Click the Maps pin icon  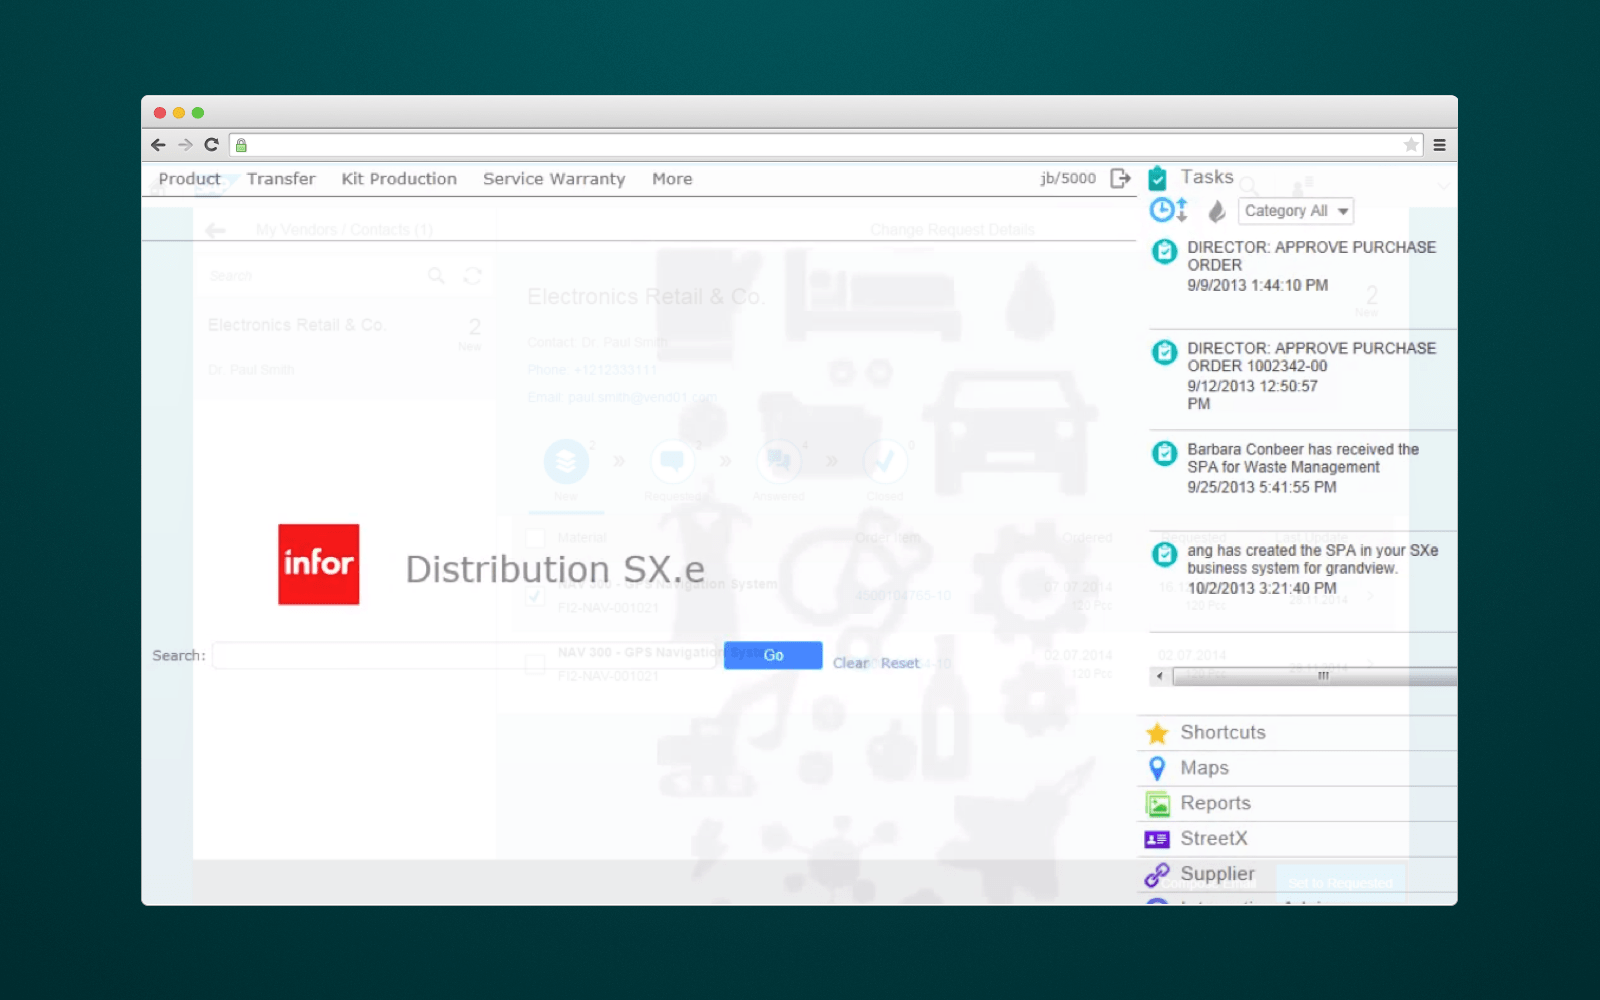point(1157,768)
